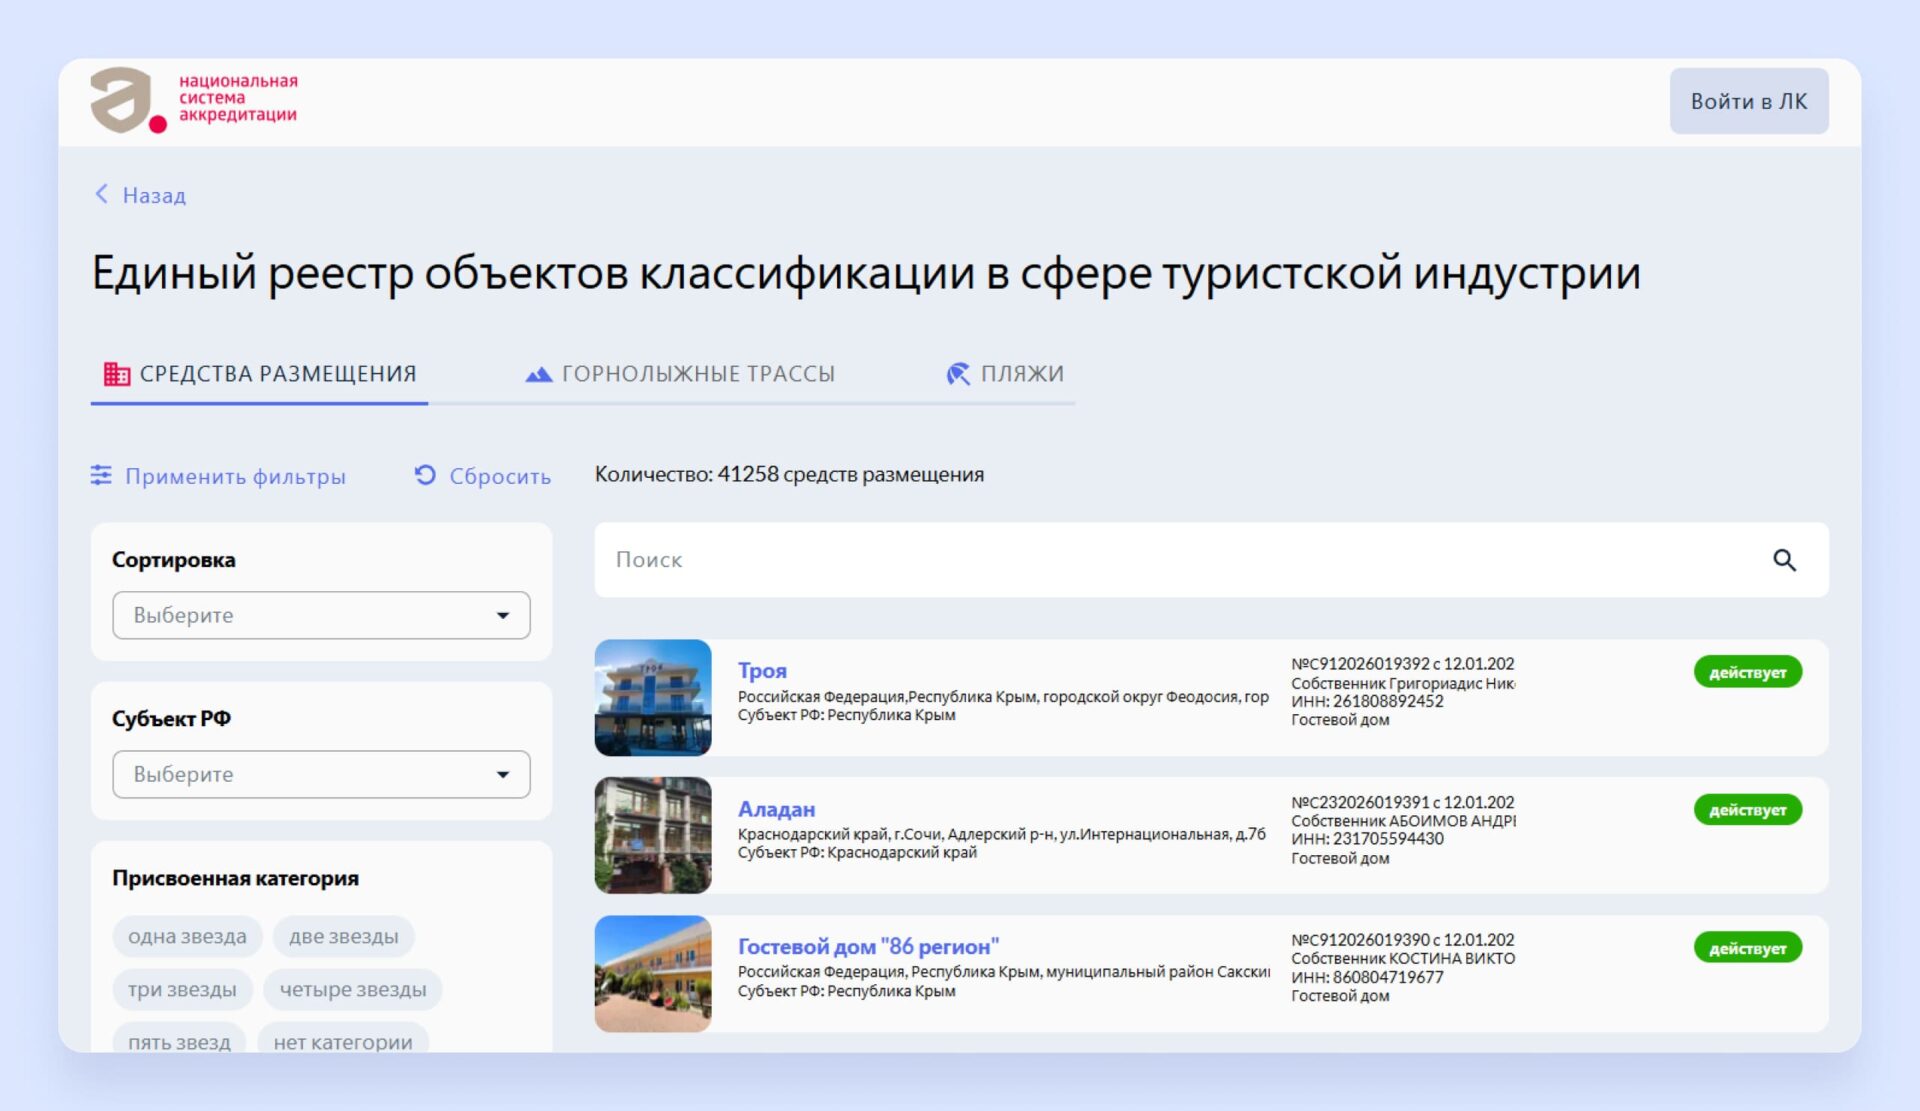Image resolution: width=1920 pixels, height=1111 pixels.
Task: Click the mountain icon for ski slopes
Action: point(538,374)
